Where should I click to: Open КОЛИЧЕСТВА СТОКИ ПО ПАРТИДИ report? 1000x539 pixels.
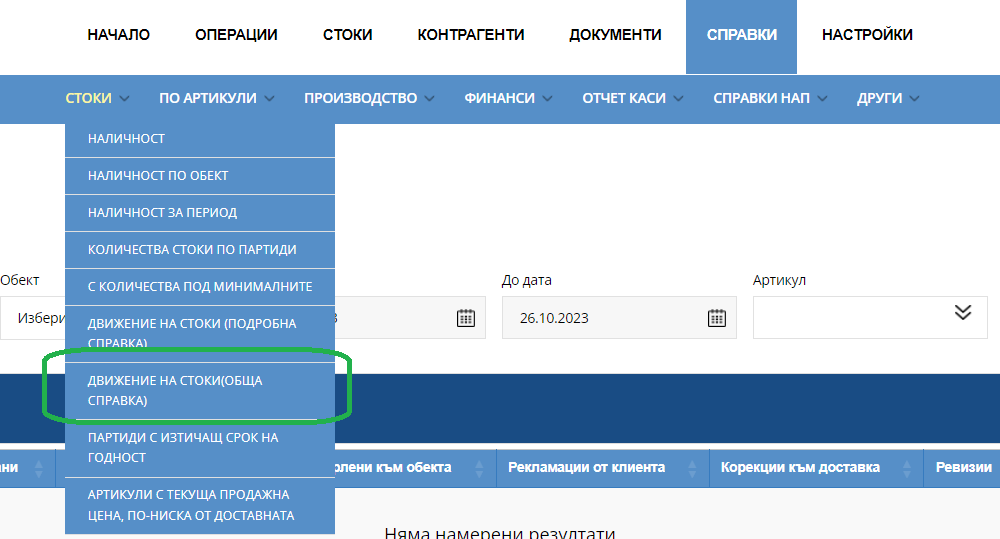(x=200, y=250)
